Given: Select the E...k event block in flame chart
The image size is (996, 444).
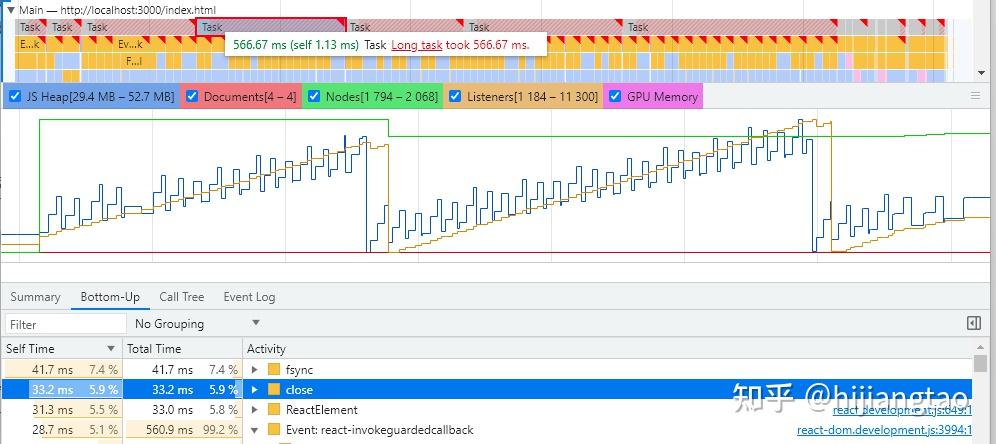Looking at the screenshot, I should point(29,44).
